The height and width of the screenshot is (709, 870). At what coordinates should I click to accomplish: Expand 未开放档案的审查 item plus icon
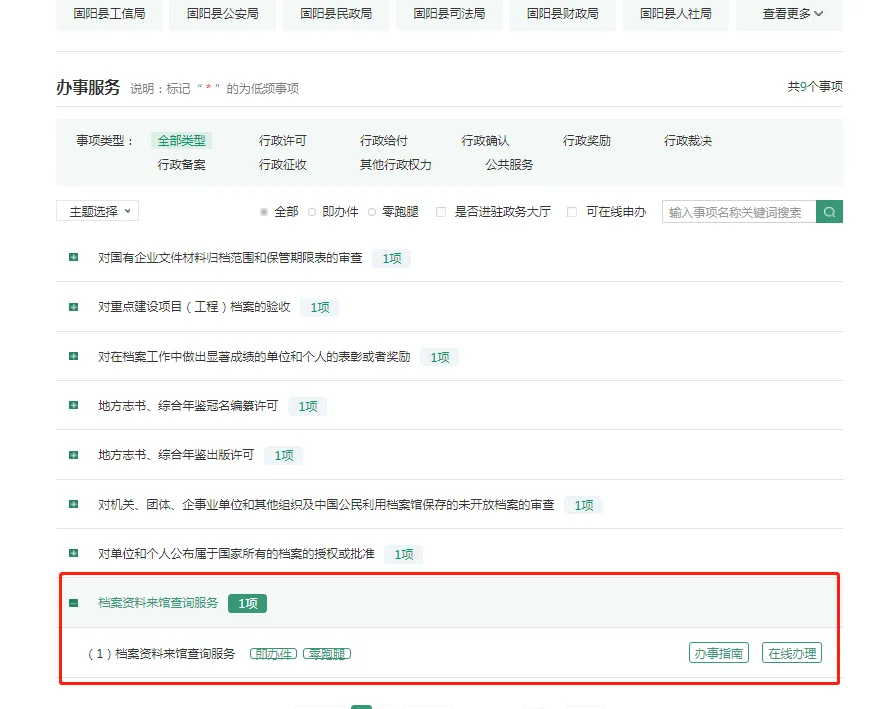(x=73, y=504)
